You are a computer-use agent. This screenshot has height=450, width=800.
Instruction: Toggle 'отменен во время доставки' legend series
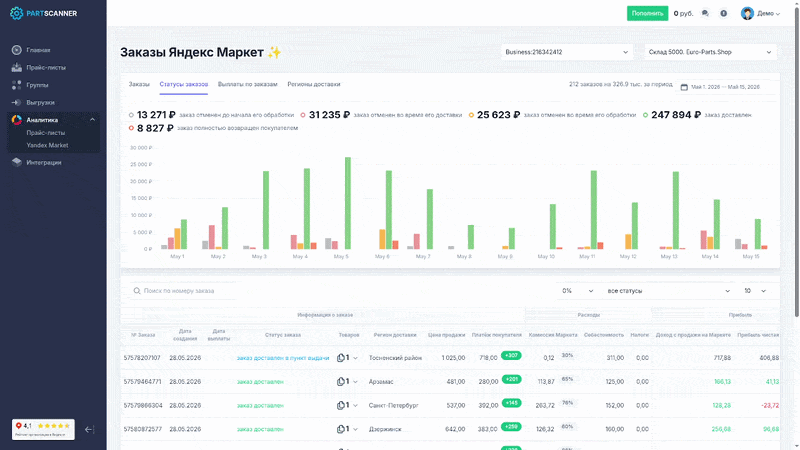pos(381,115)
